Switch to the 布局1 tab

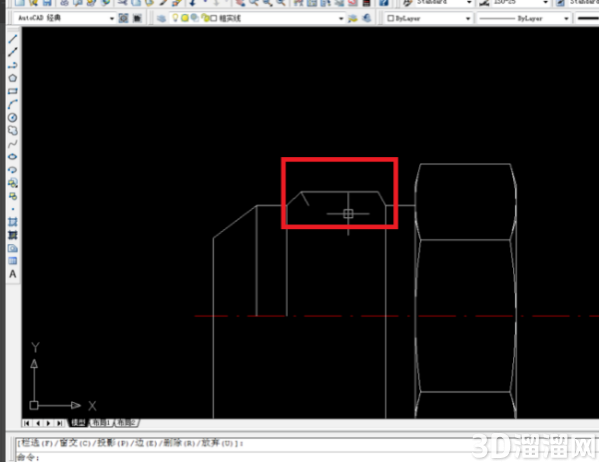(101, 423)
